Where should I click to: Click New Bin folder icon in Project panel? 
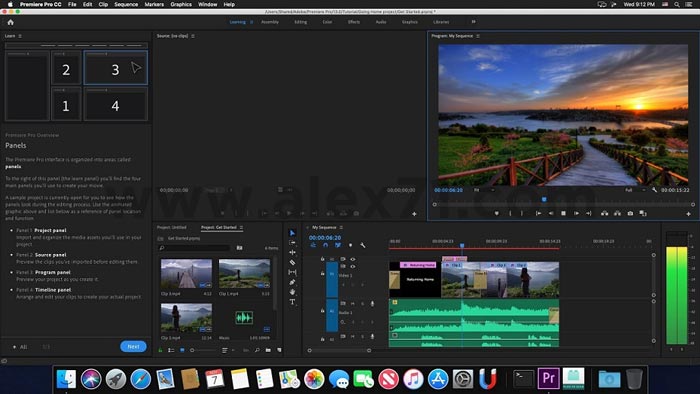[x=268, y=350]
